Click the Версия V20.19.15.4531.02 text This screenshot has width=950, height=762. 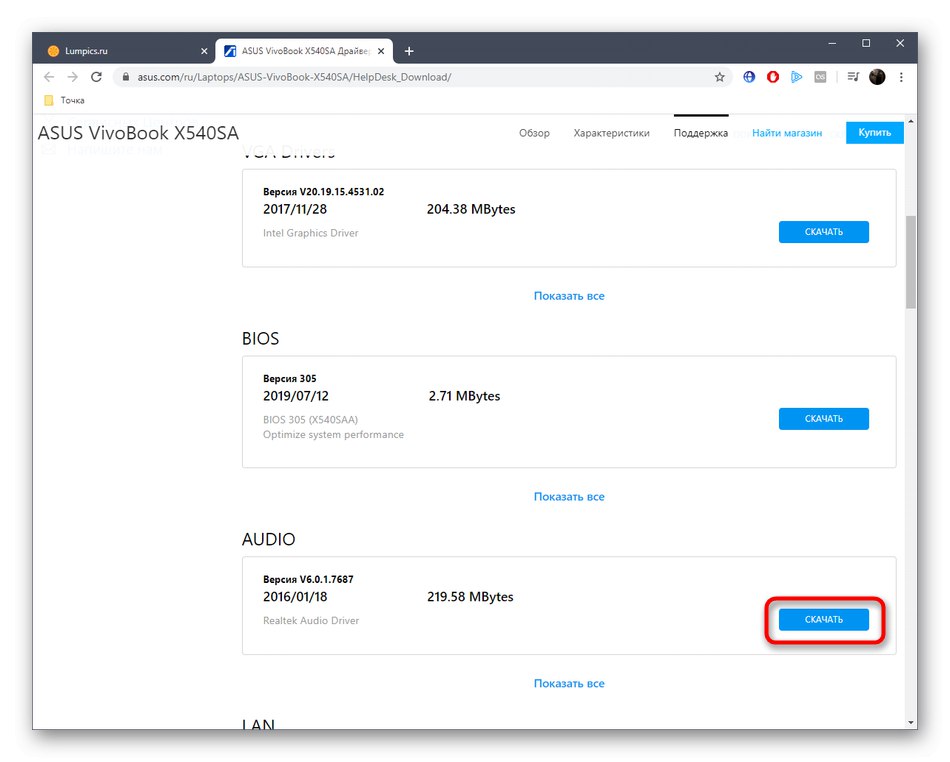click(324, 191)
